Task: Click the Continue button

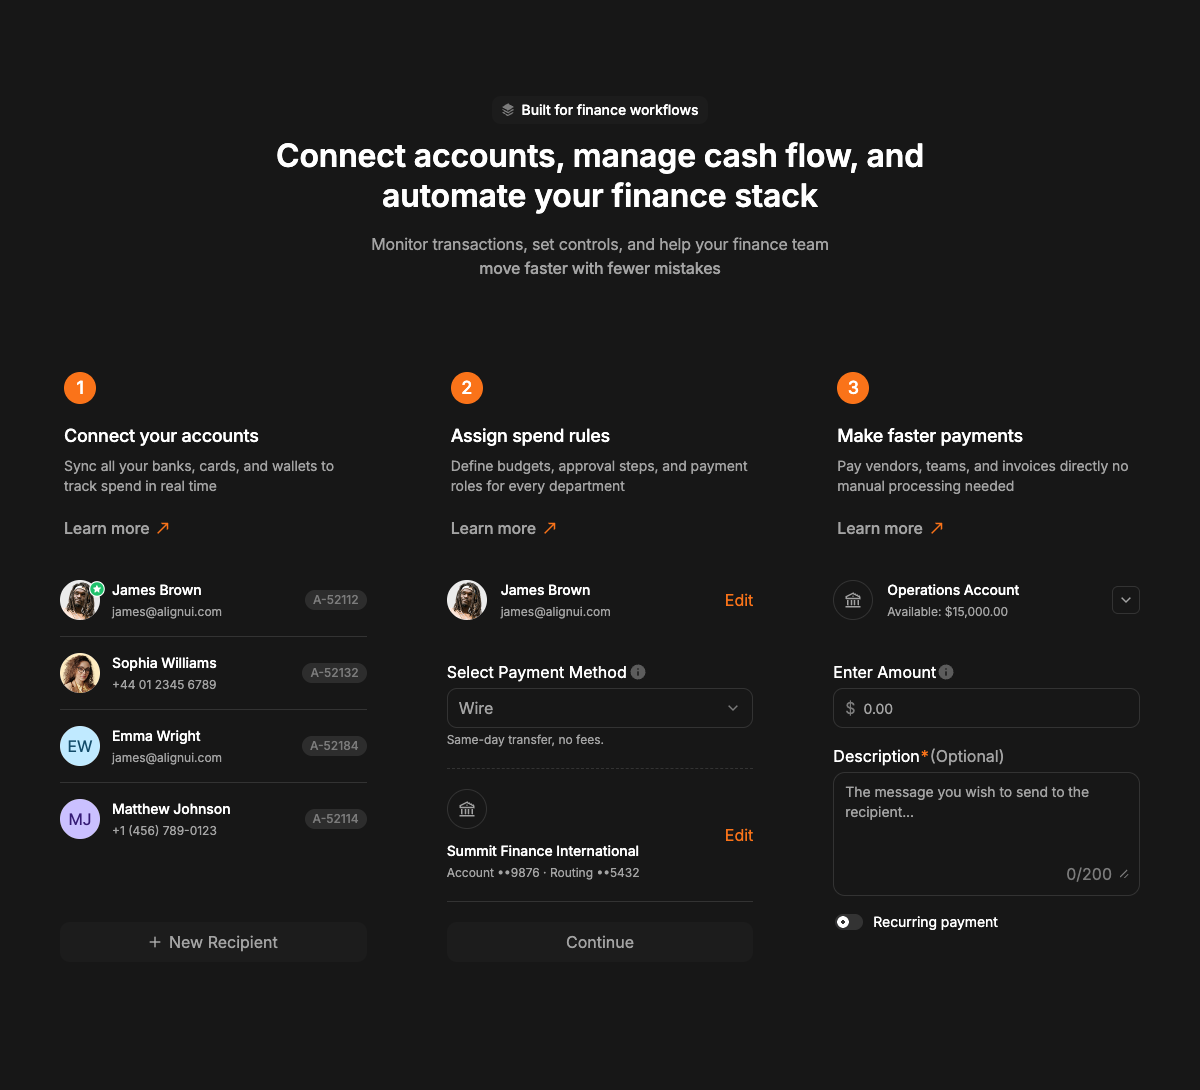Action: tap(600, 942)
